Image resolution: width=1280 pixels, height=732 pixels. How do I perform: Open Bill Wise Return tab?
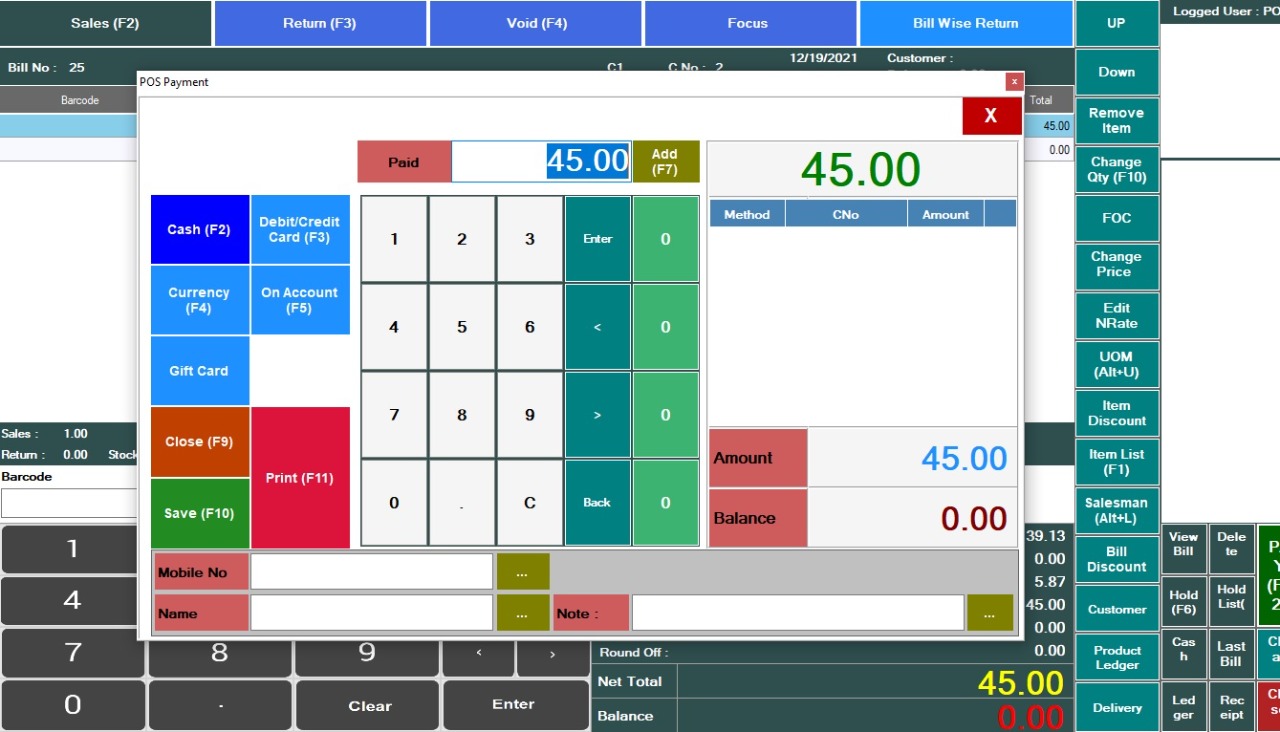click(965, 23)
